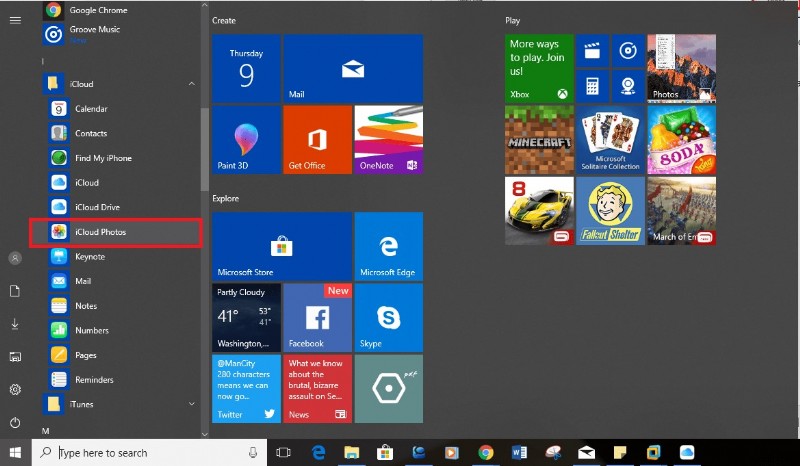Open the Photos tile
Image resolution: width=800 pixels, height=466 pixels.
[x=682, y=68]
